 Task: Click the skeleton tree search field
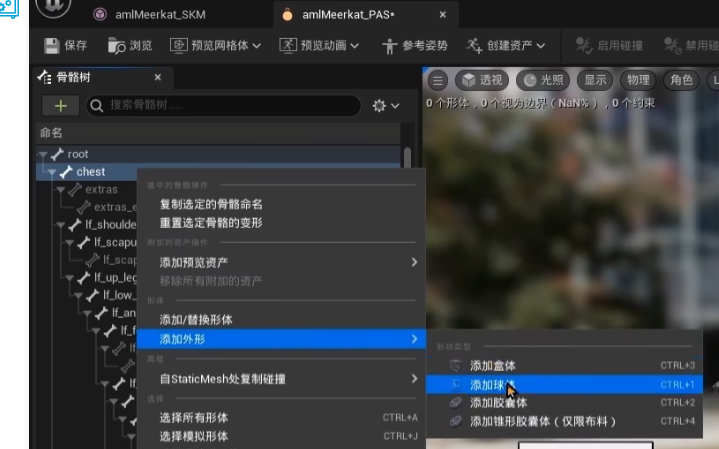(223, 106)
